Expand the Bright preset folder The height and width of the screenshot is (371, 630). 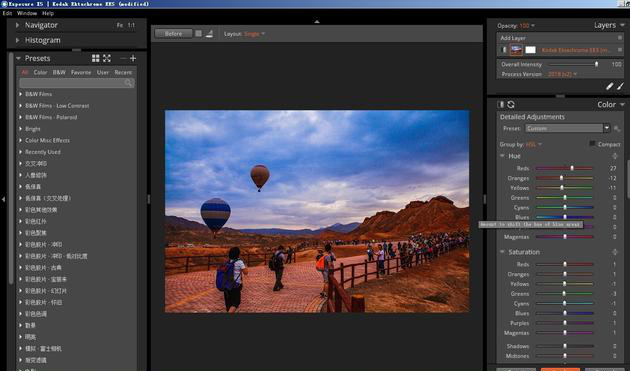(20, 129)
